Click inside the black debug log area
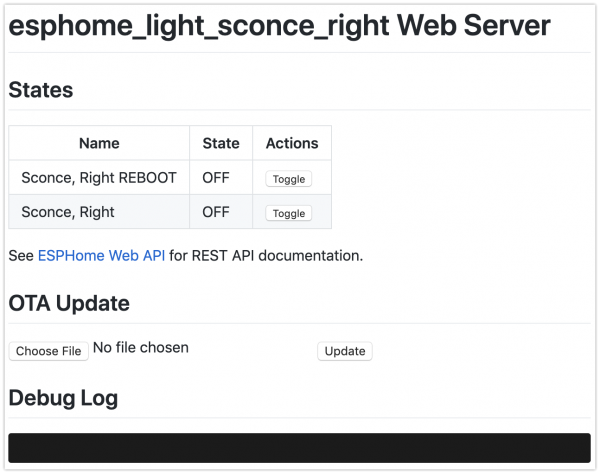The height and width of the screenshot is (474, 600). 299,447
